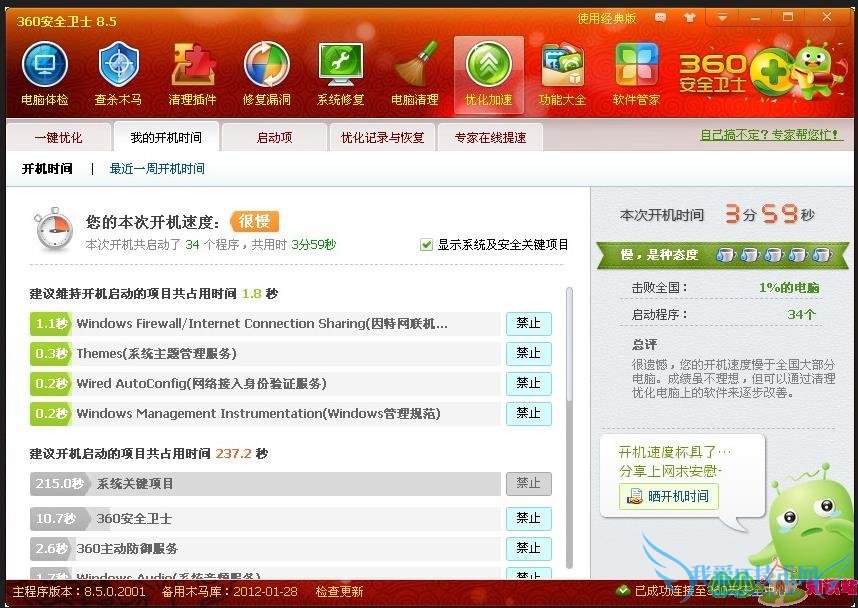Select 优化加速 optimization icon
858x608 pixels.
[489, 75]
